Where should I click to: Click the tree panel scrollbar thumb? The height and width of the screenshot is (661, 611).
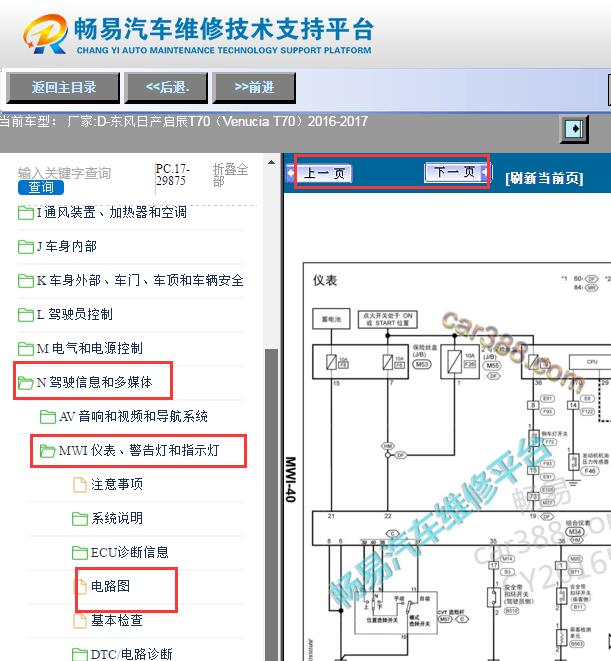click(272, 505)
